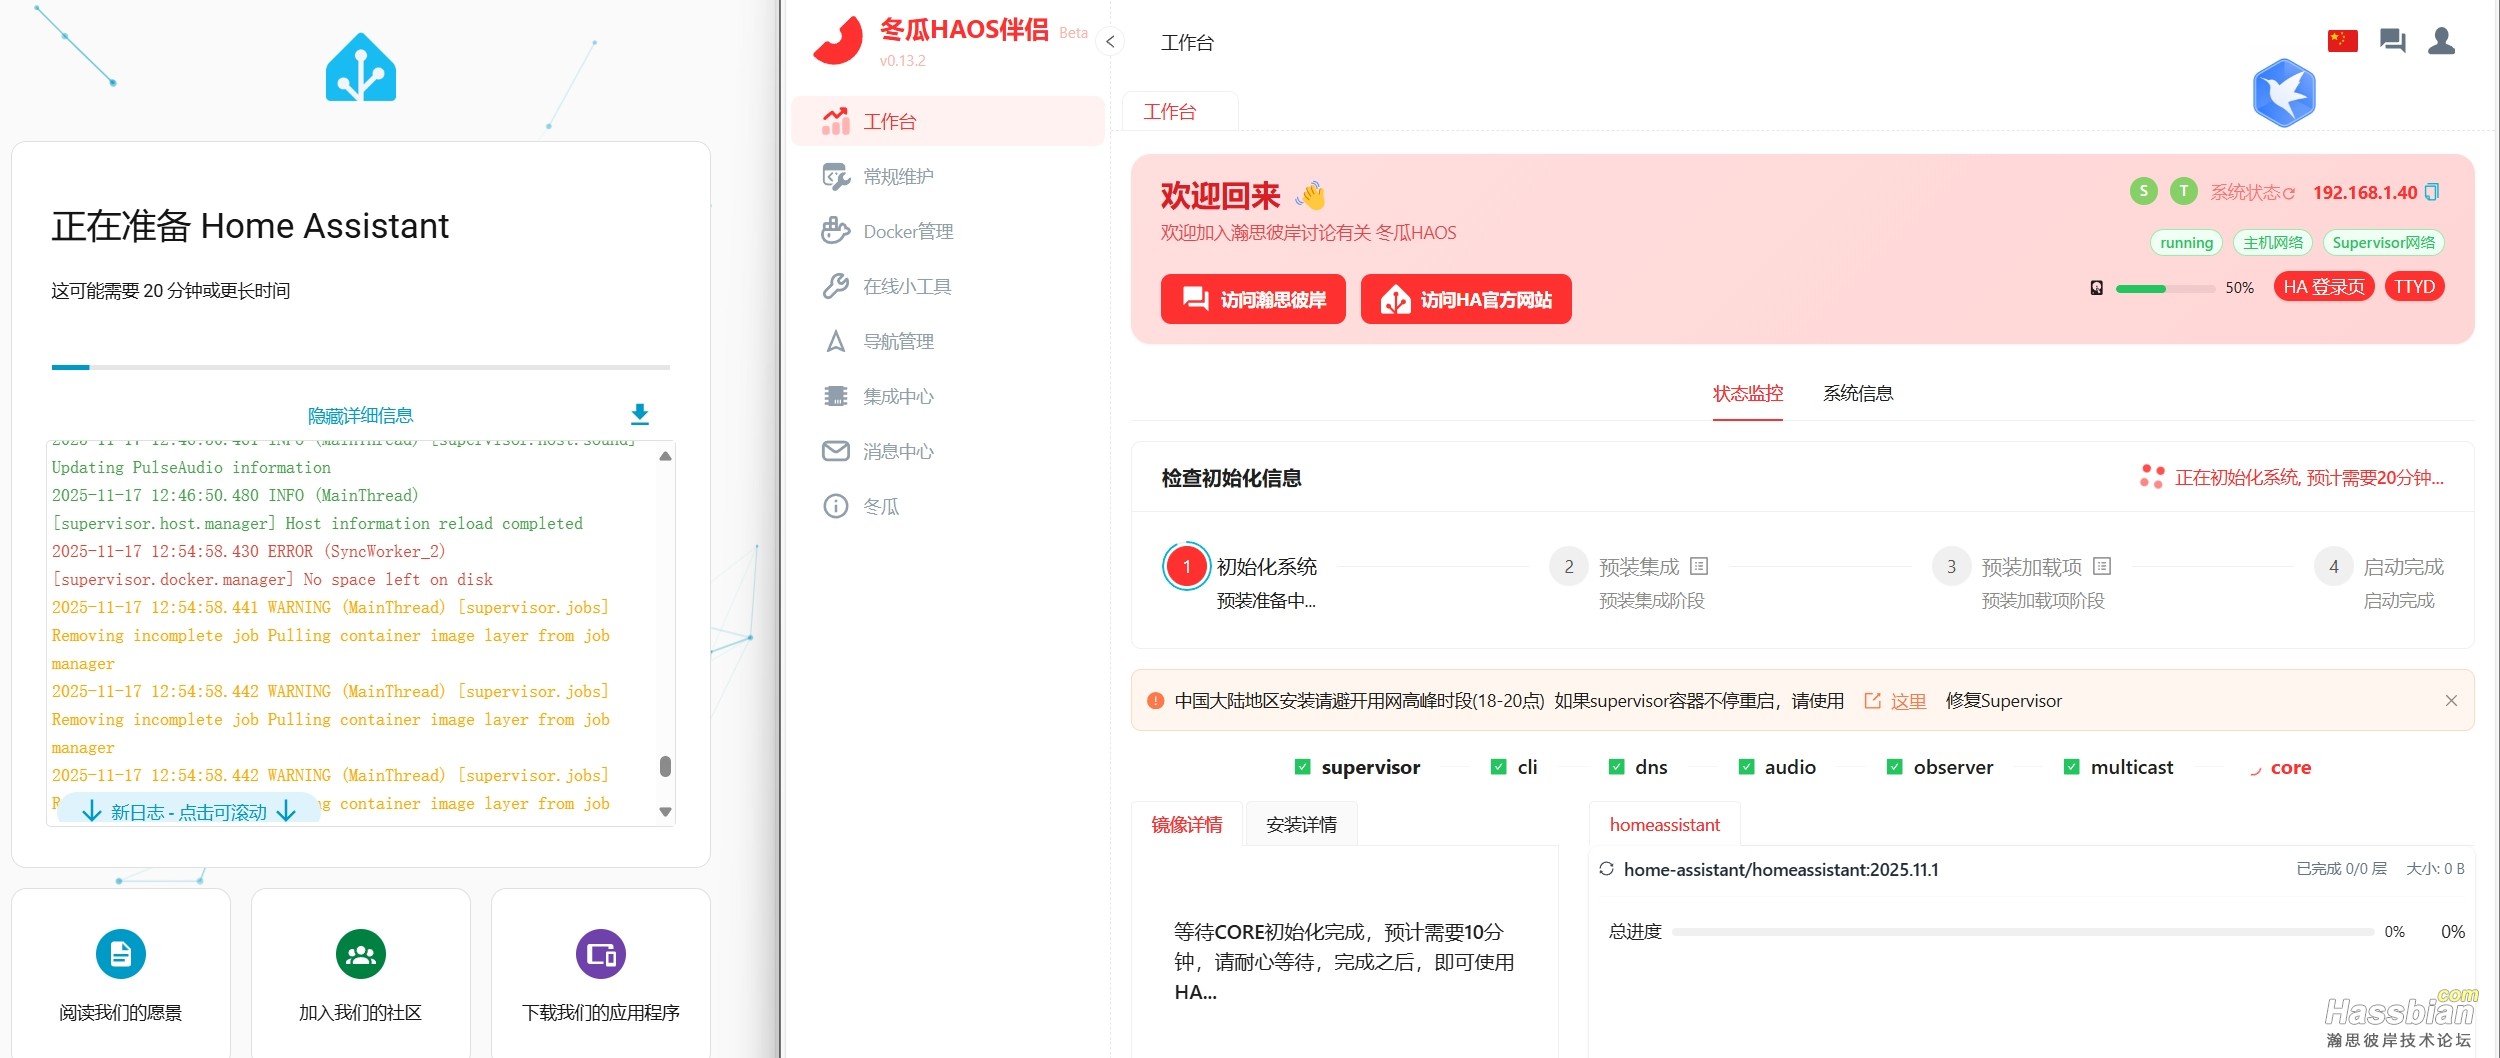The image size is (2500, 1058).
Task: Click the 访问瀚思彼岸 button
Action: (x=1253, y=299)
